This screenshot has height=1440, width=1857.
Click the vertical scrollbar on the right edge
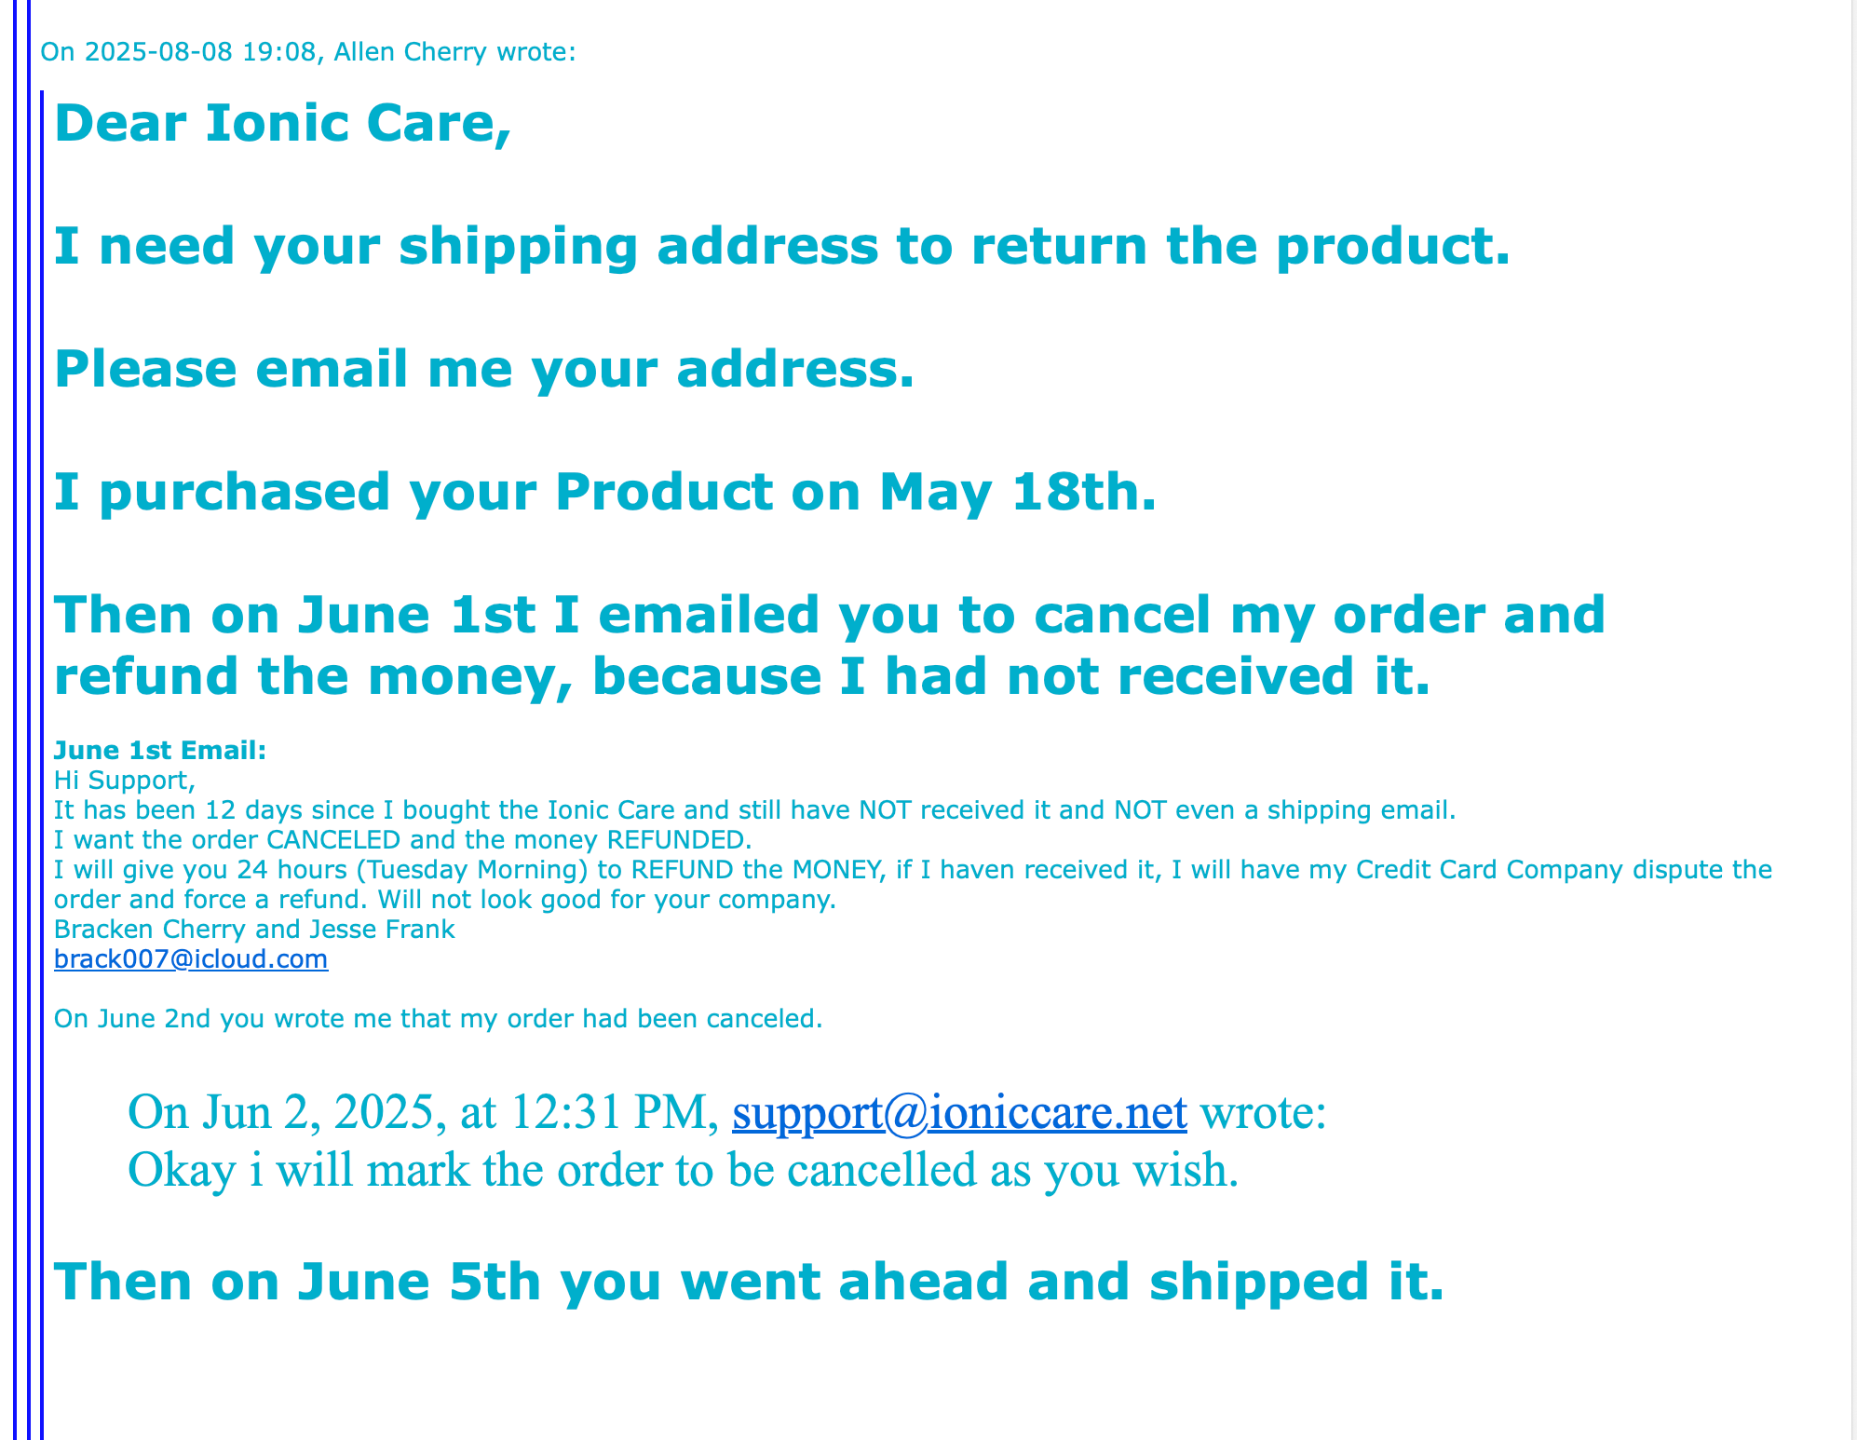[x=1852, y=720]
